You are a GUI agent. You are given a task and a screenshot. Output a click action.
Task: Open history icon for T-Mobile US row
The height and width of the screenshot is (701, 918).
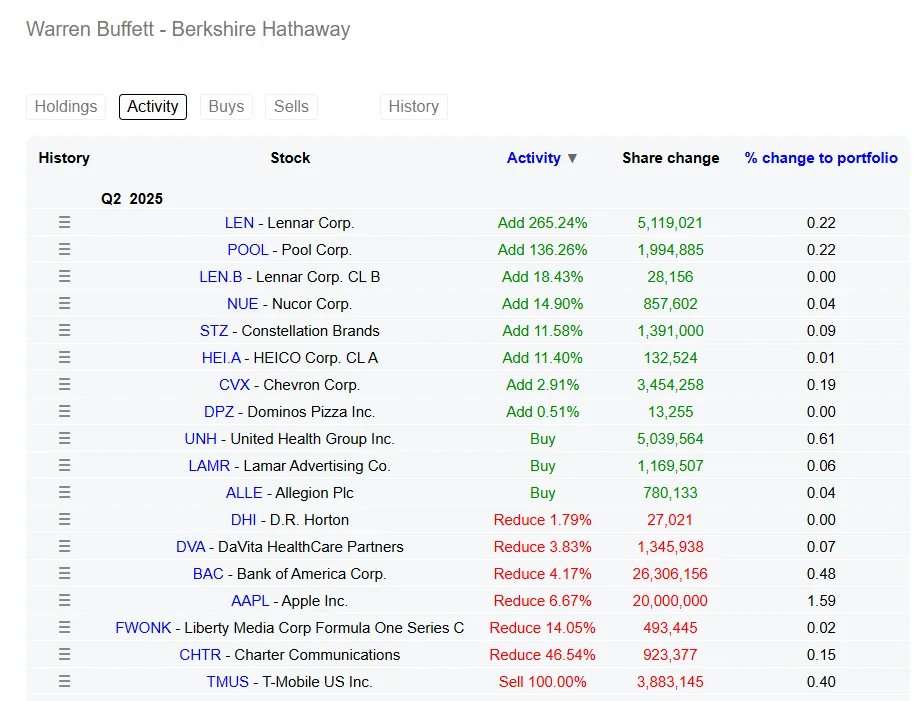pos(64,681)
